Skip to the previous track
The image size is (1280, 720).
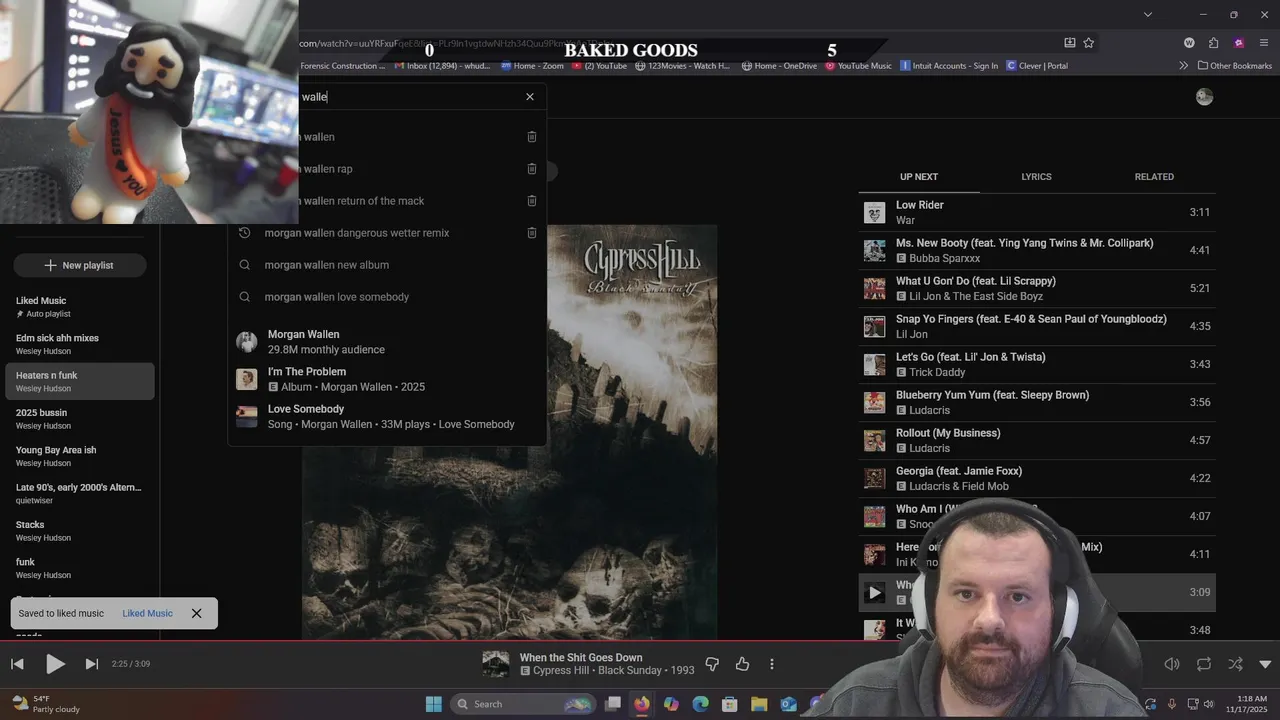tap(17, 664)
